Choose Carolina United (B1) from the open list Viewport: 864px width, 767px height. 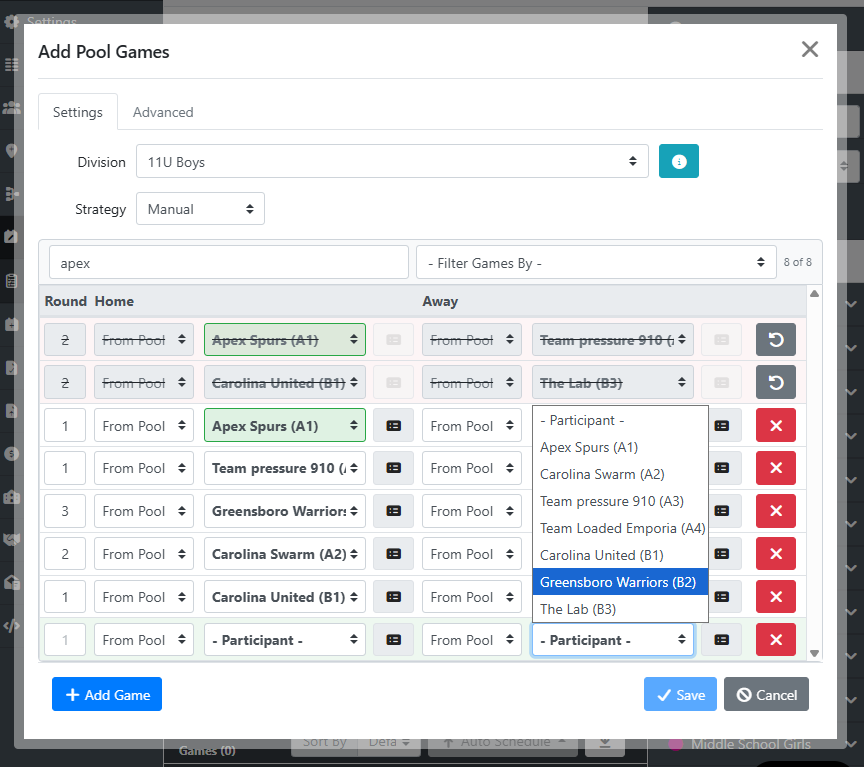pos(620,555)
